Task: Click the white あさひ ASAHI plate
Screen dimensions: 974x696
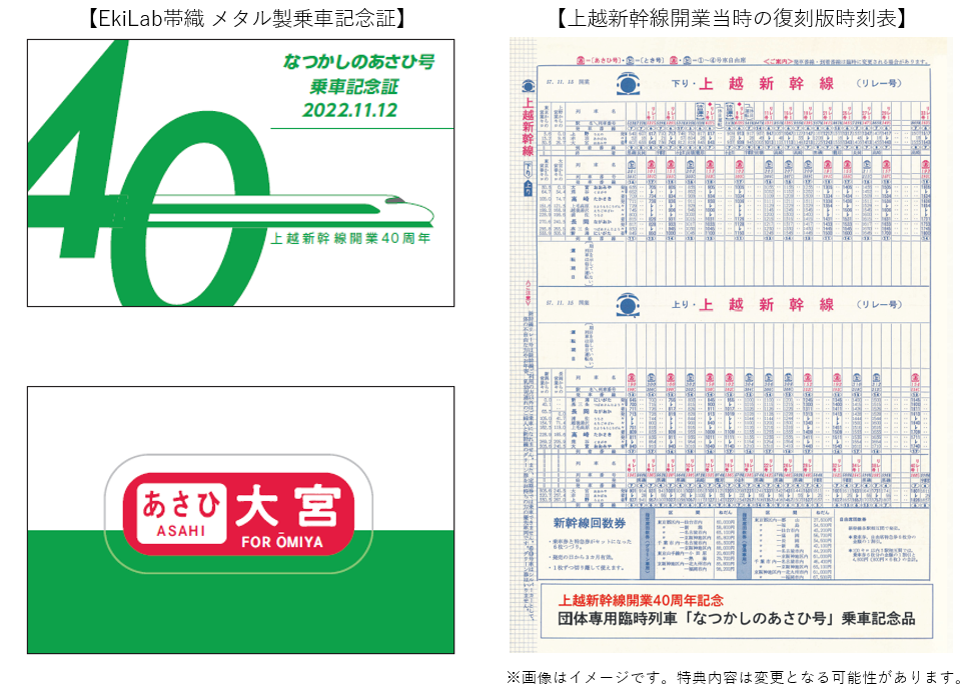Action: (x=181, y=513)
